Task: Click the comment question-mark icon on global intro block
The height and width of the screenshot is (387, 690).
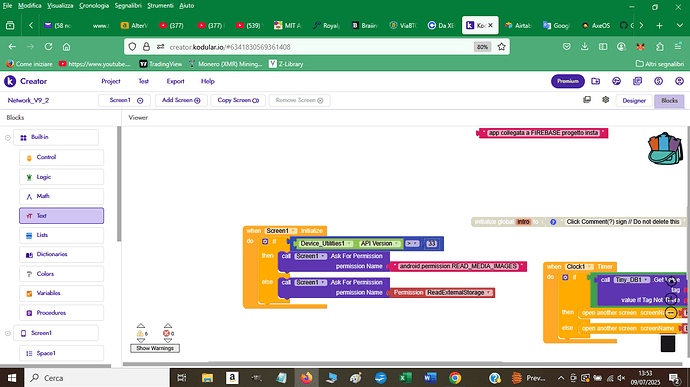Action: (x=553, y=222)
